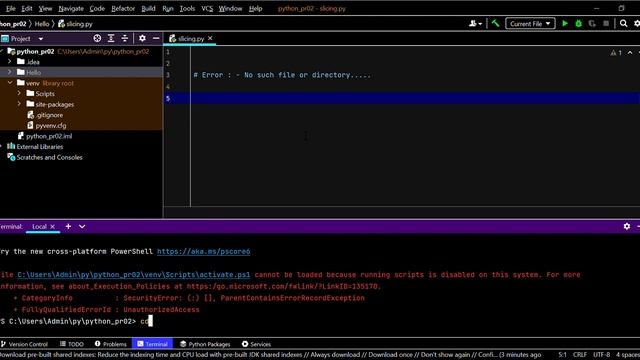This screenshot has height=360, width=640.
Task: Open Version Control tool window
Action: tap(24, 344)
